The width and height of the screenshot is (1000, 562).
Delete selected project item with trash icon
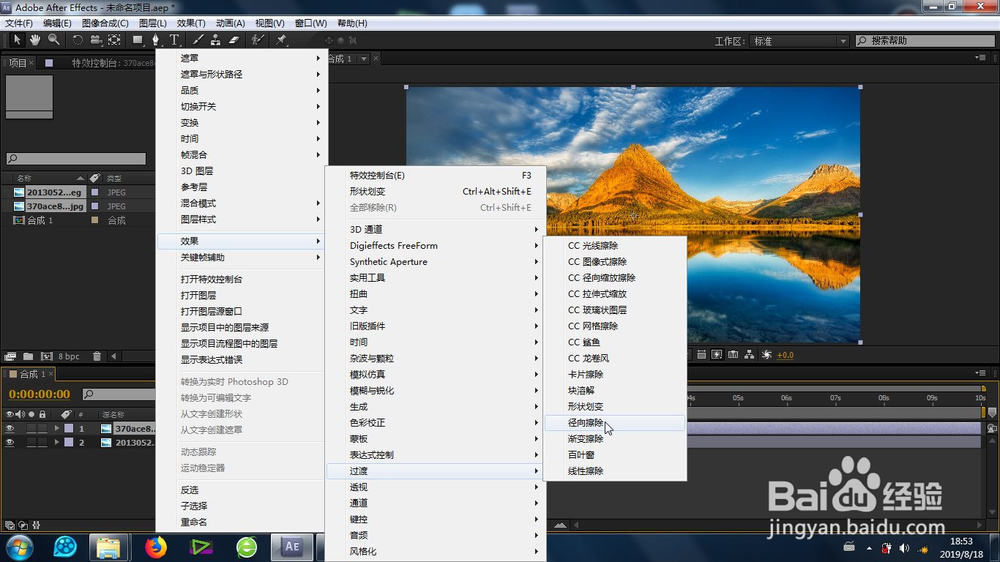point(97,356)
